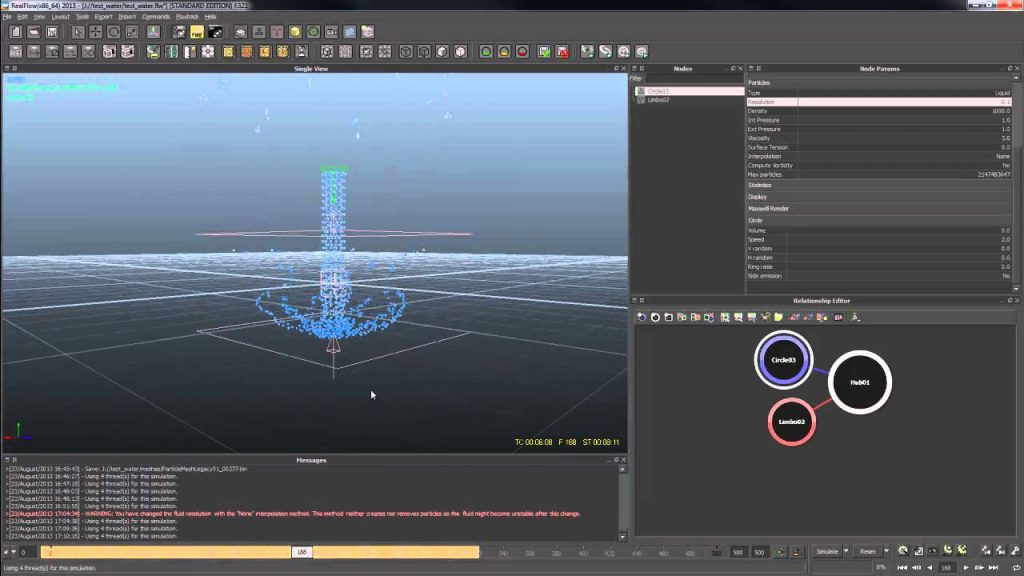The image size is (1024, 576).
Task: Click the scissors icon in Relationship Editor toolbar
Action: point(765,317)
